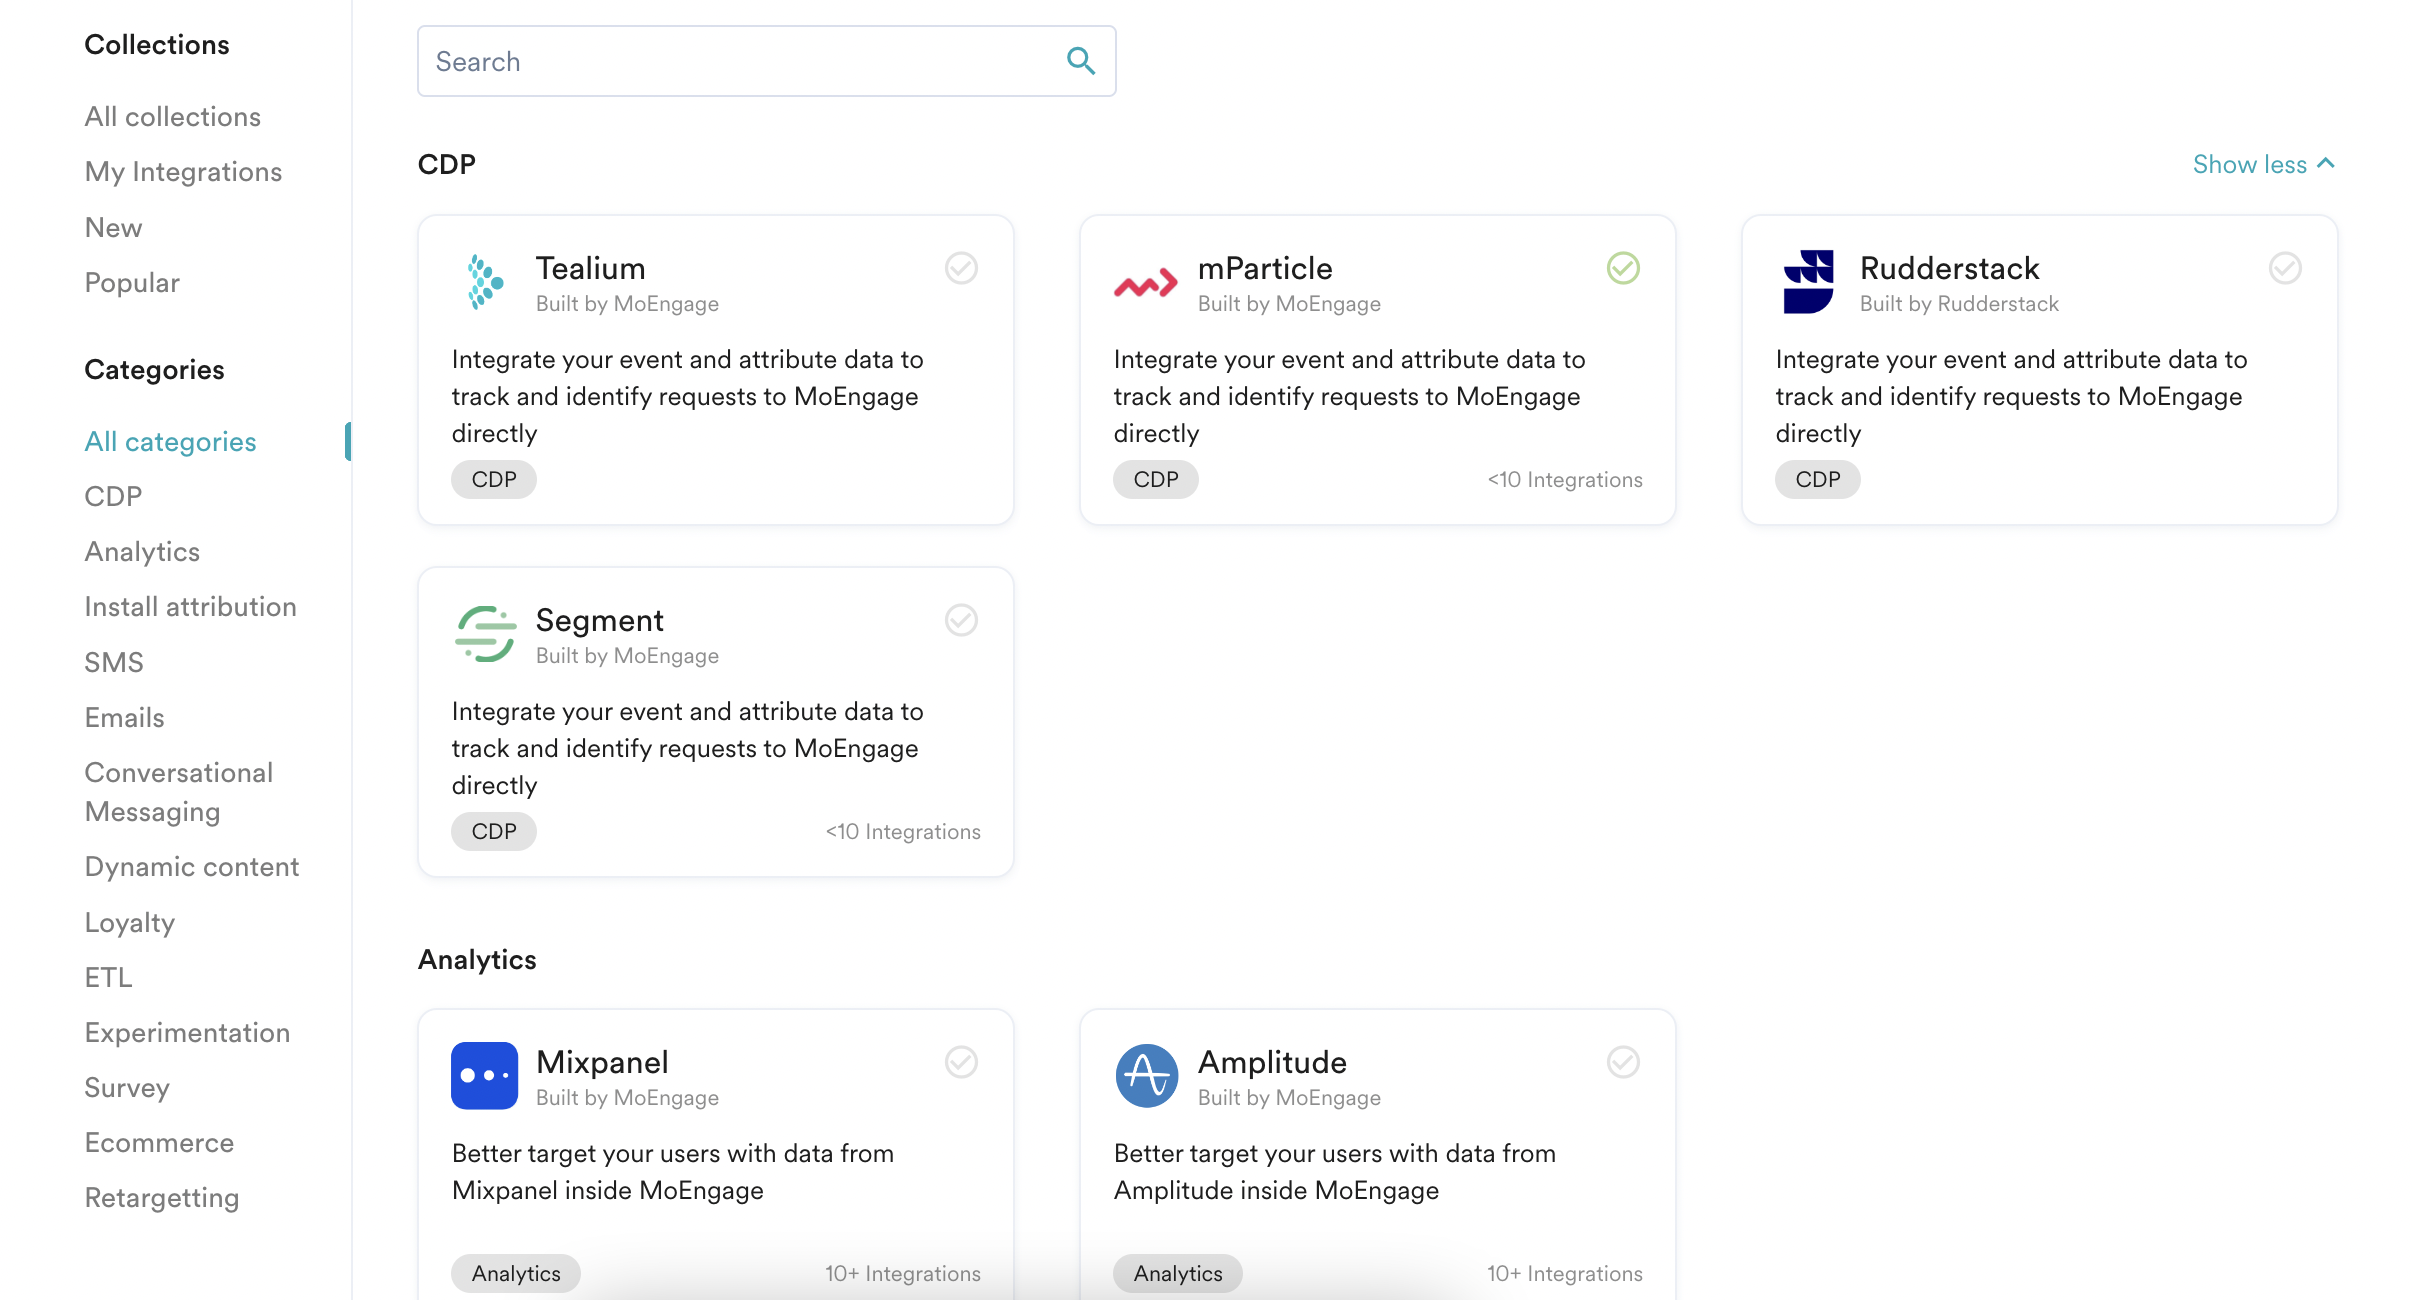This screenshot has width=2412, height=1300.
Task: Click the mParticle logo icon
Action: (x=1146, y=285)
